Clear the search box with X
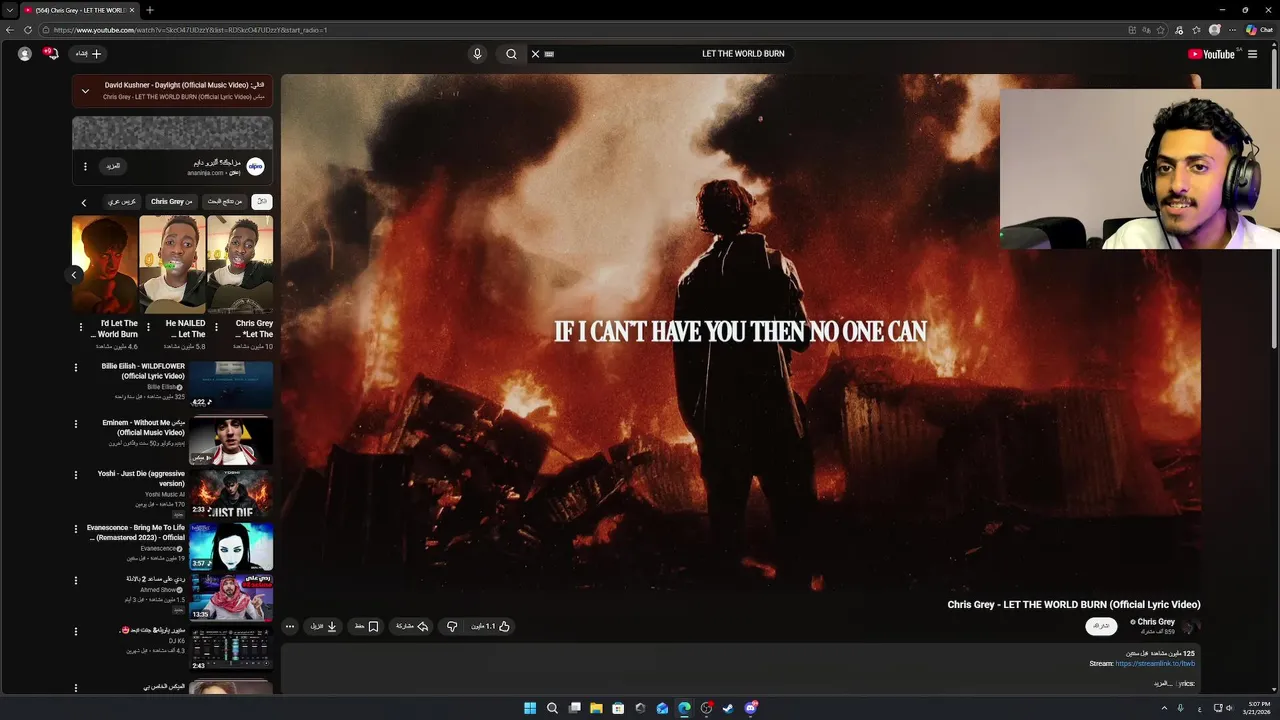This screenshot has height=720, width=1280. (x=535, y=54)
